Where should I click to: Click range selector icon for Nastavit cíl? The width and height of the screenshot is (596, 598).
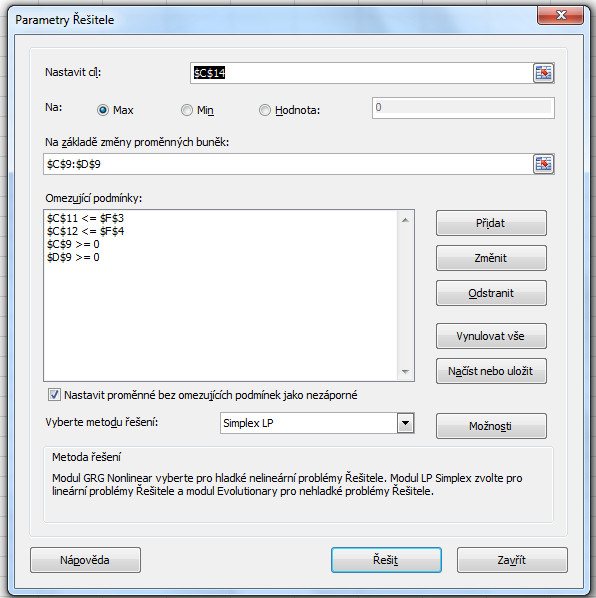[543, 73]
